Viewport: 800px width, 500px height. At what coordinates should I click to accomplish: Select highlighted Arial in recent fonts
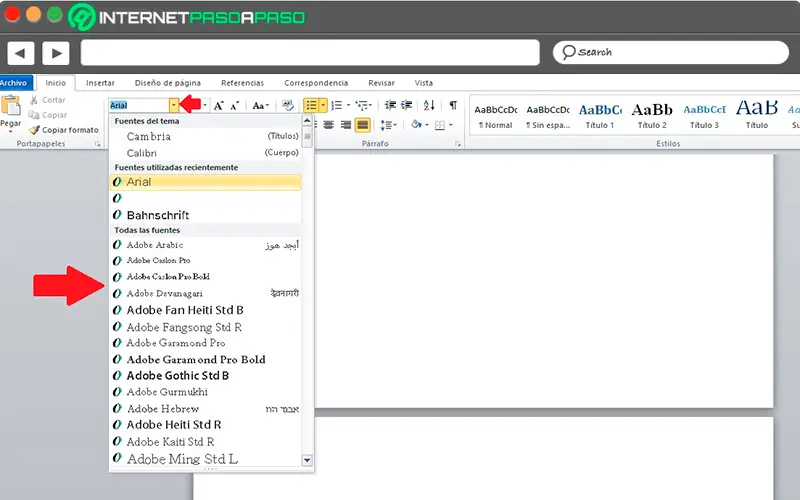pos(206,182)
